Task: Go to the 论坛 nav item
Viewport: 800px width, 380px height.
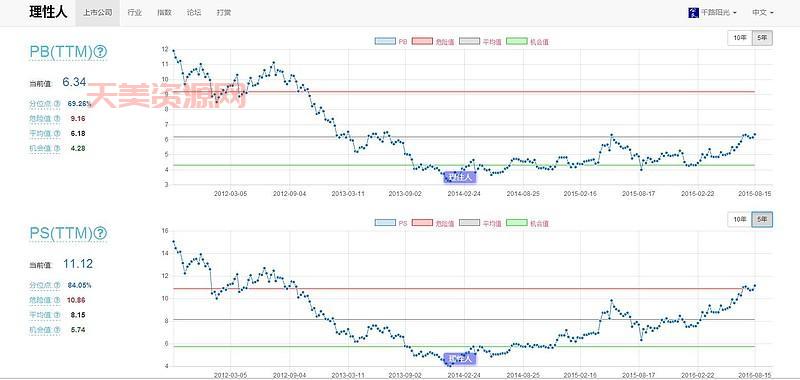Action: pyautogui.click(x=194, y=13)
